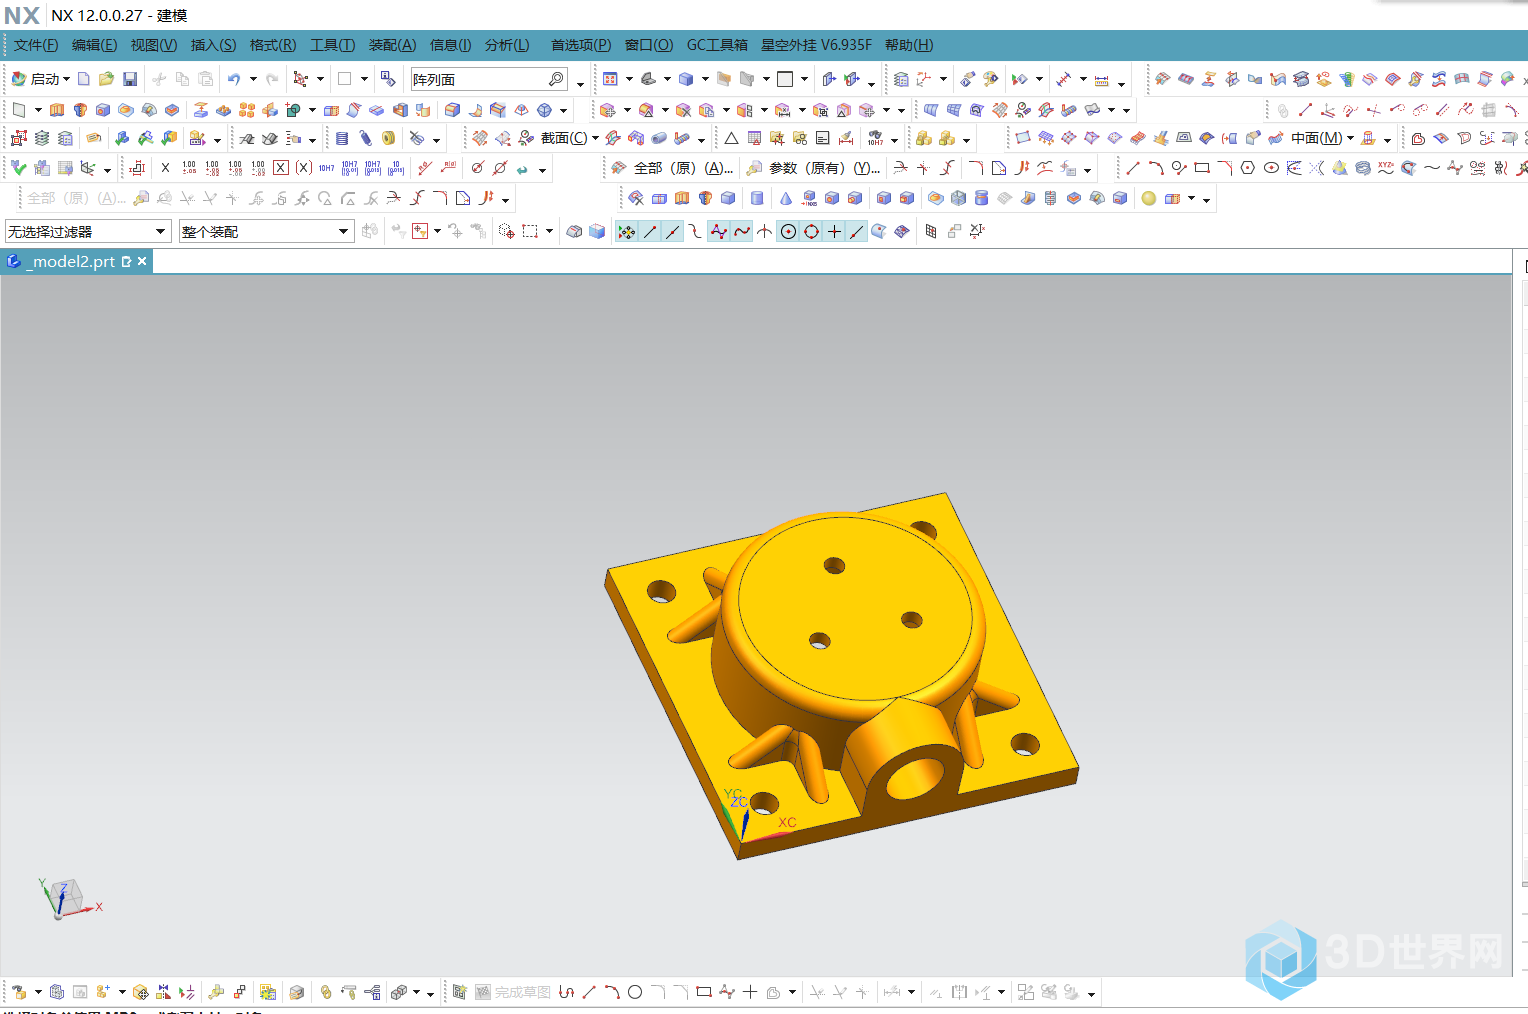Open the 整个装配 selection scope dropdown
1528x1014 pixels.
coord(266,231)
